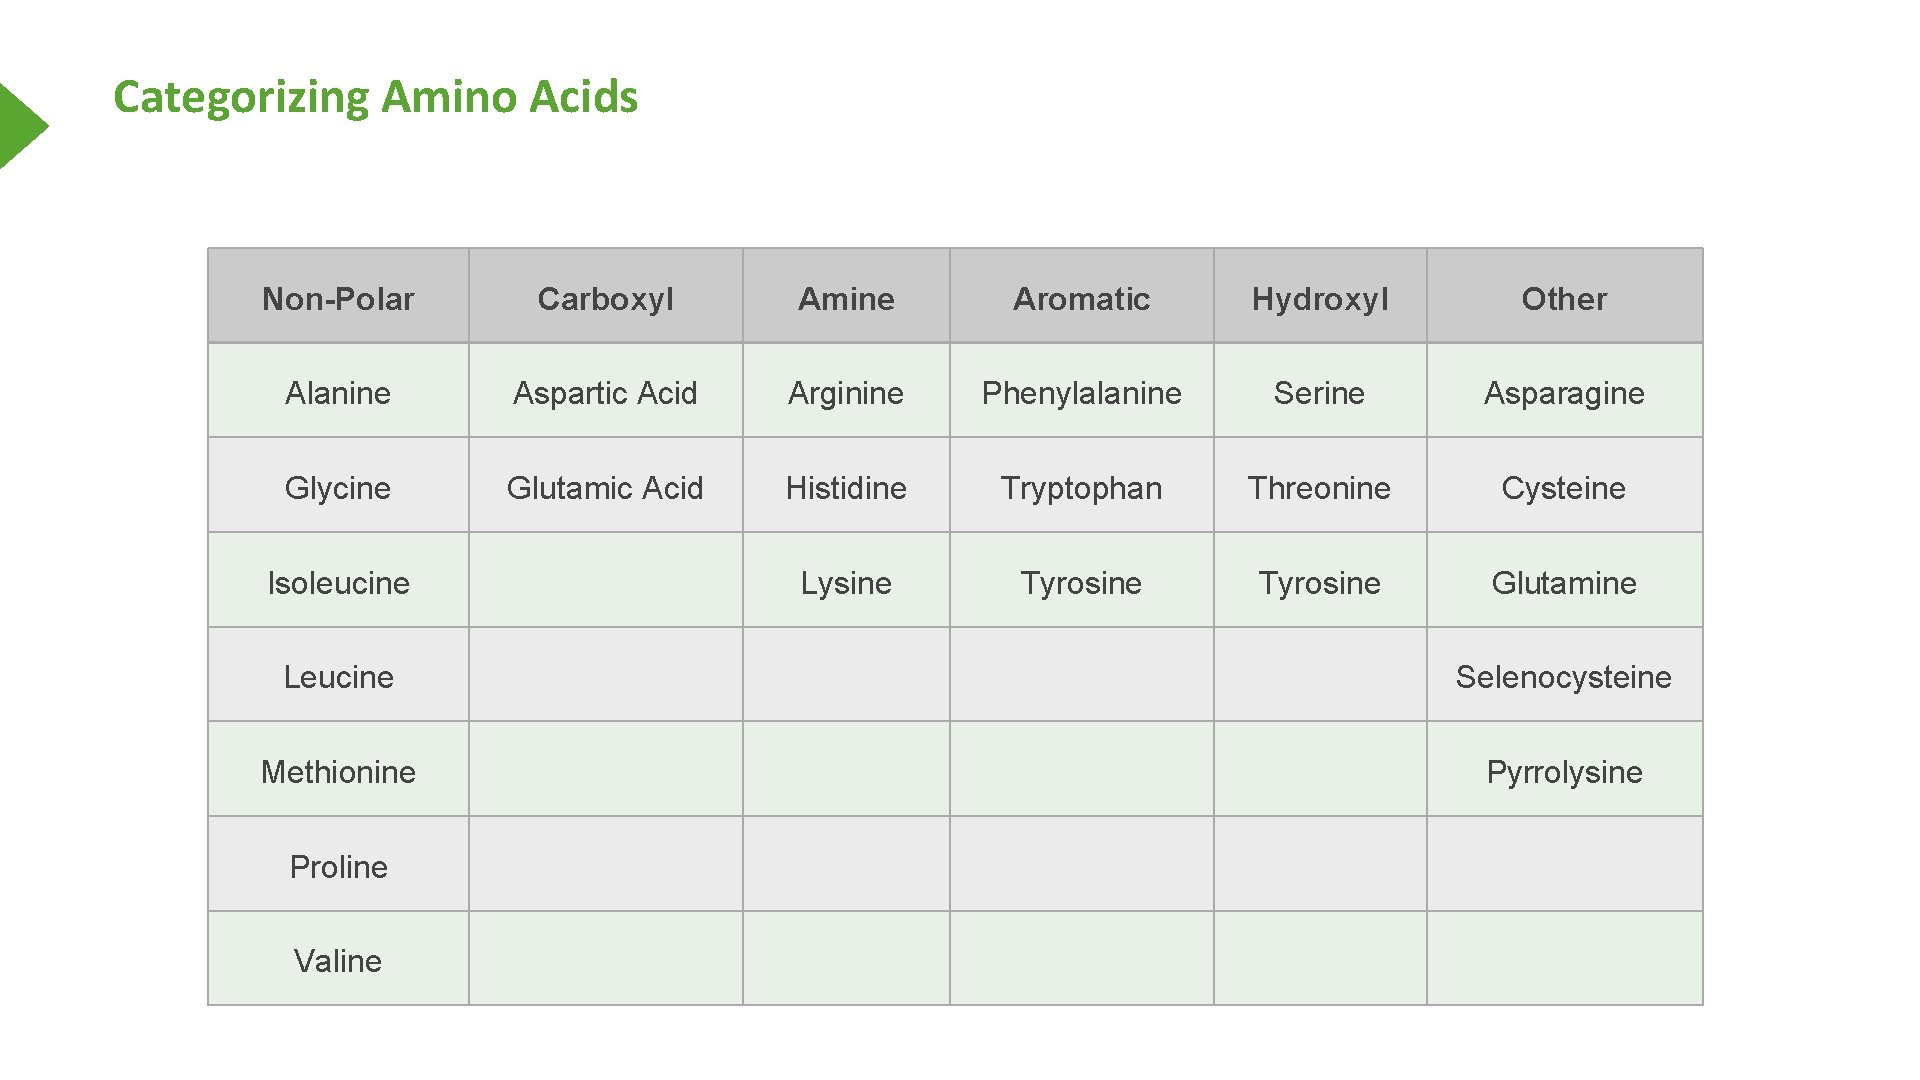The height and width of the screenshot is (1080, 1920).
Task: Select the Phenylalanine cell
Action: [x=1081, y=393]
